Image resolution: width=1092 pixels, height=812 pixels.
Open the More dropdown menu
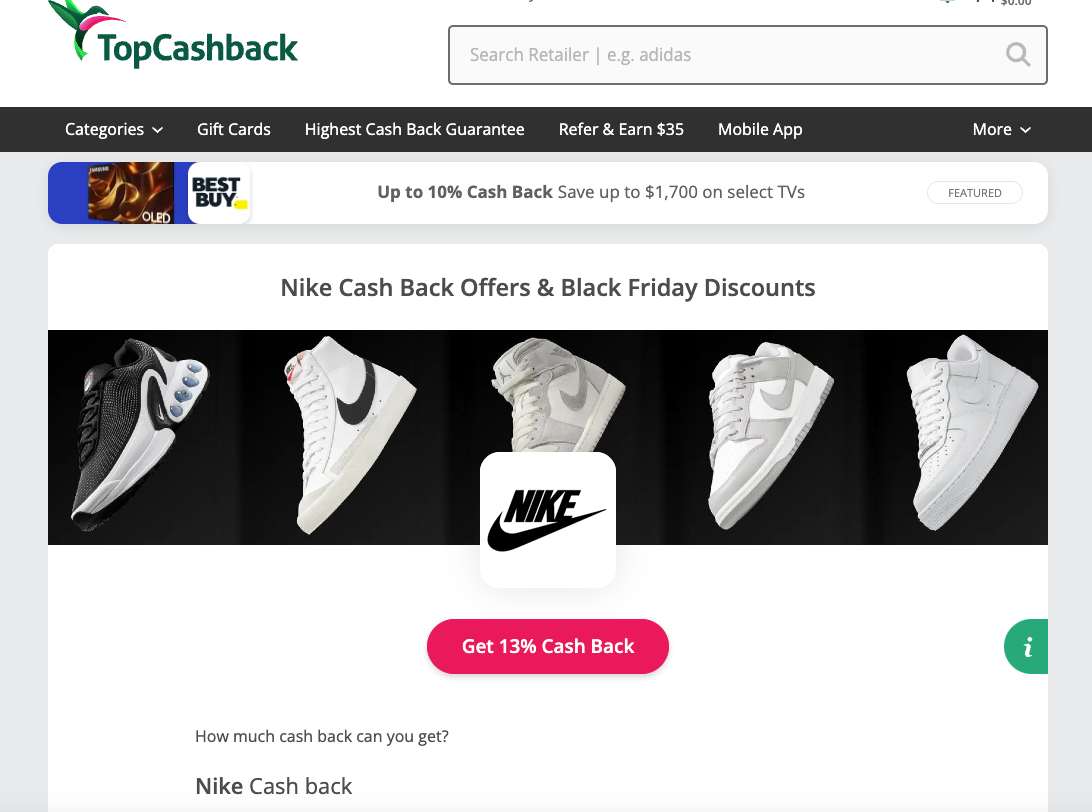pos(1000,129)
